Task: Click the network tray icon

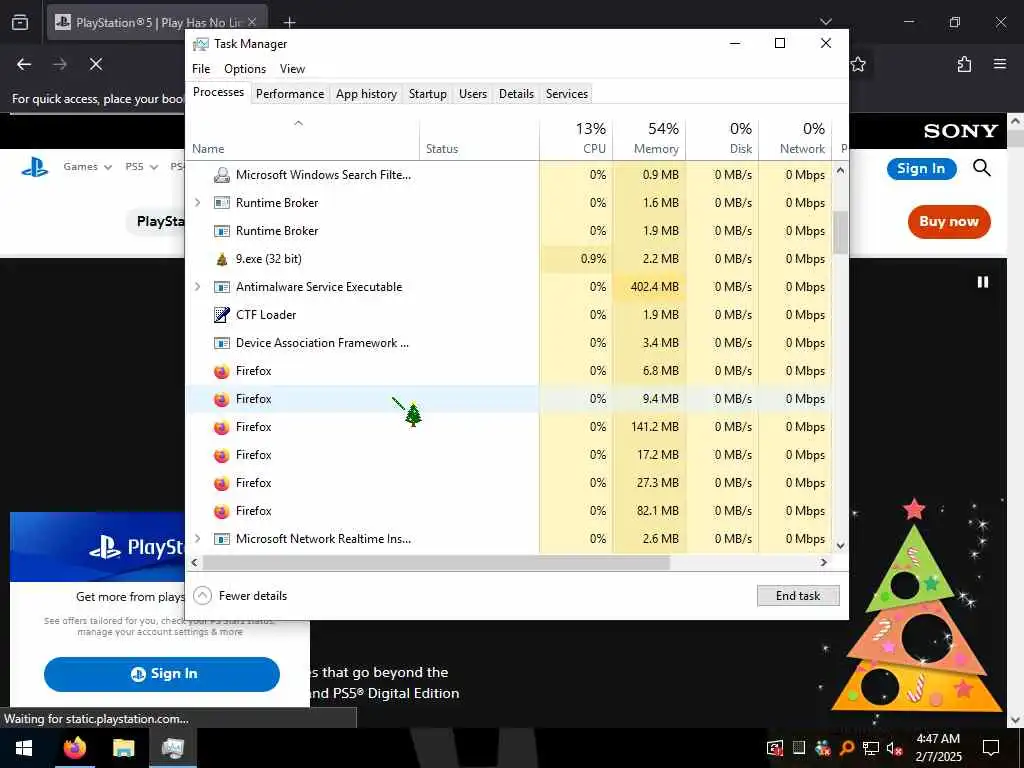Action: tap(870, 748)
